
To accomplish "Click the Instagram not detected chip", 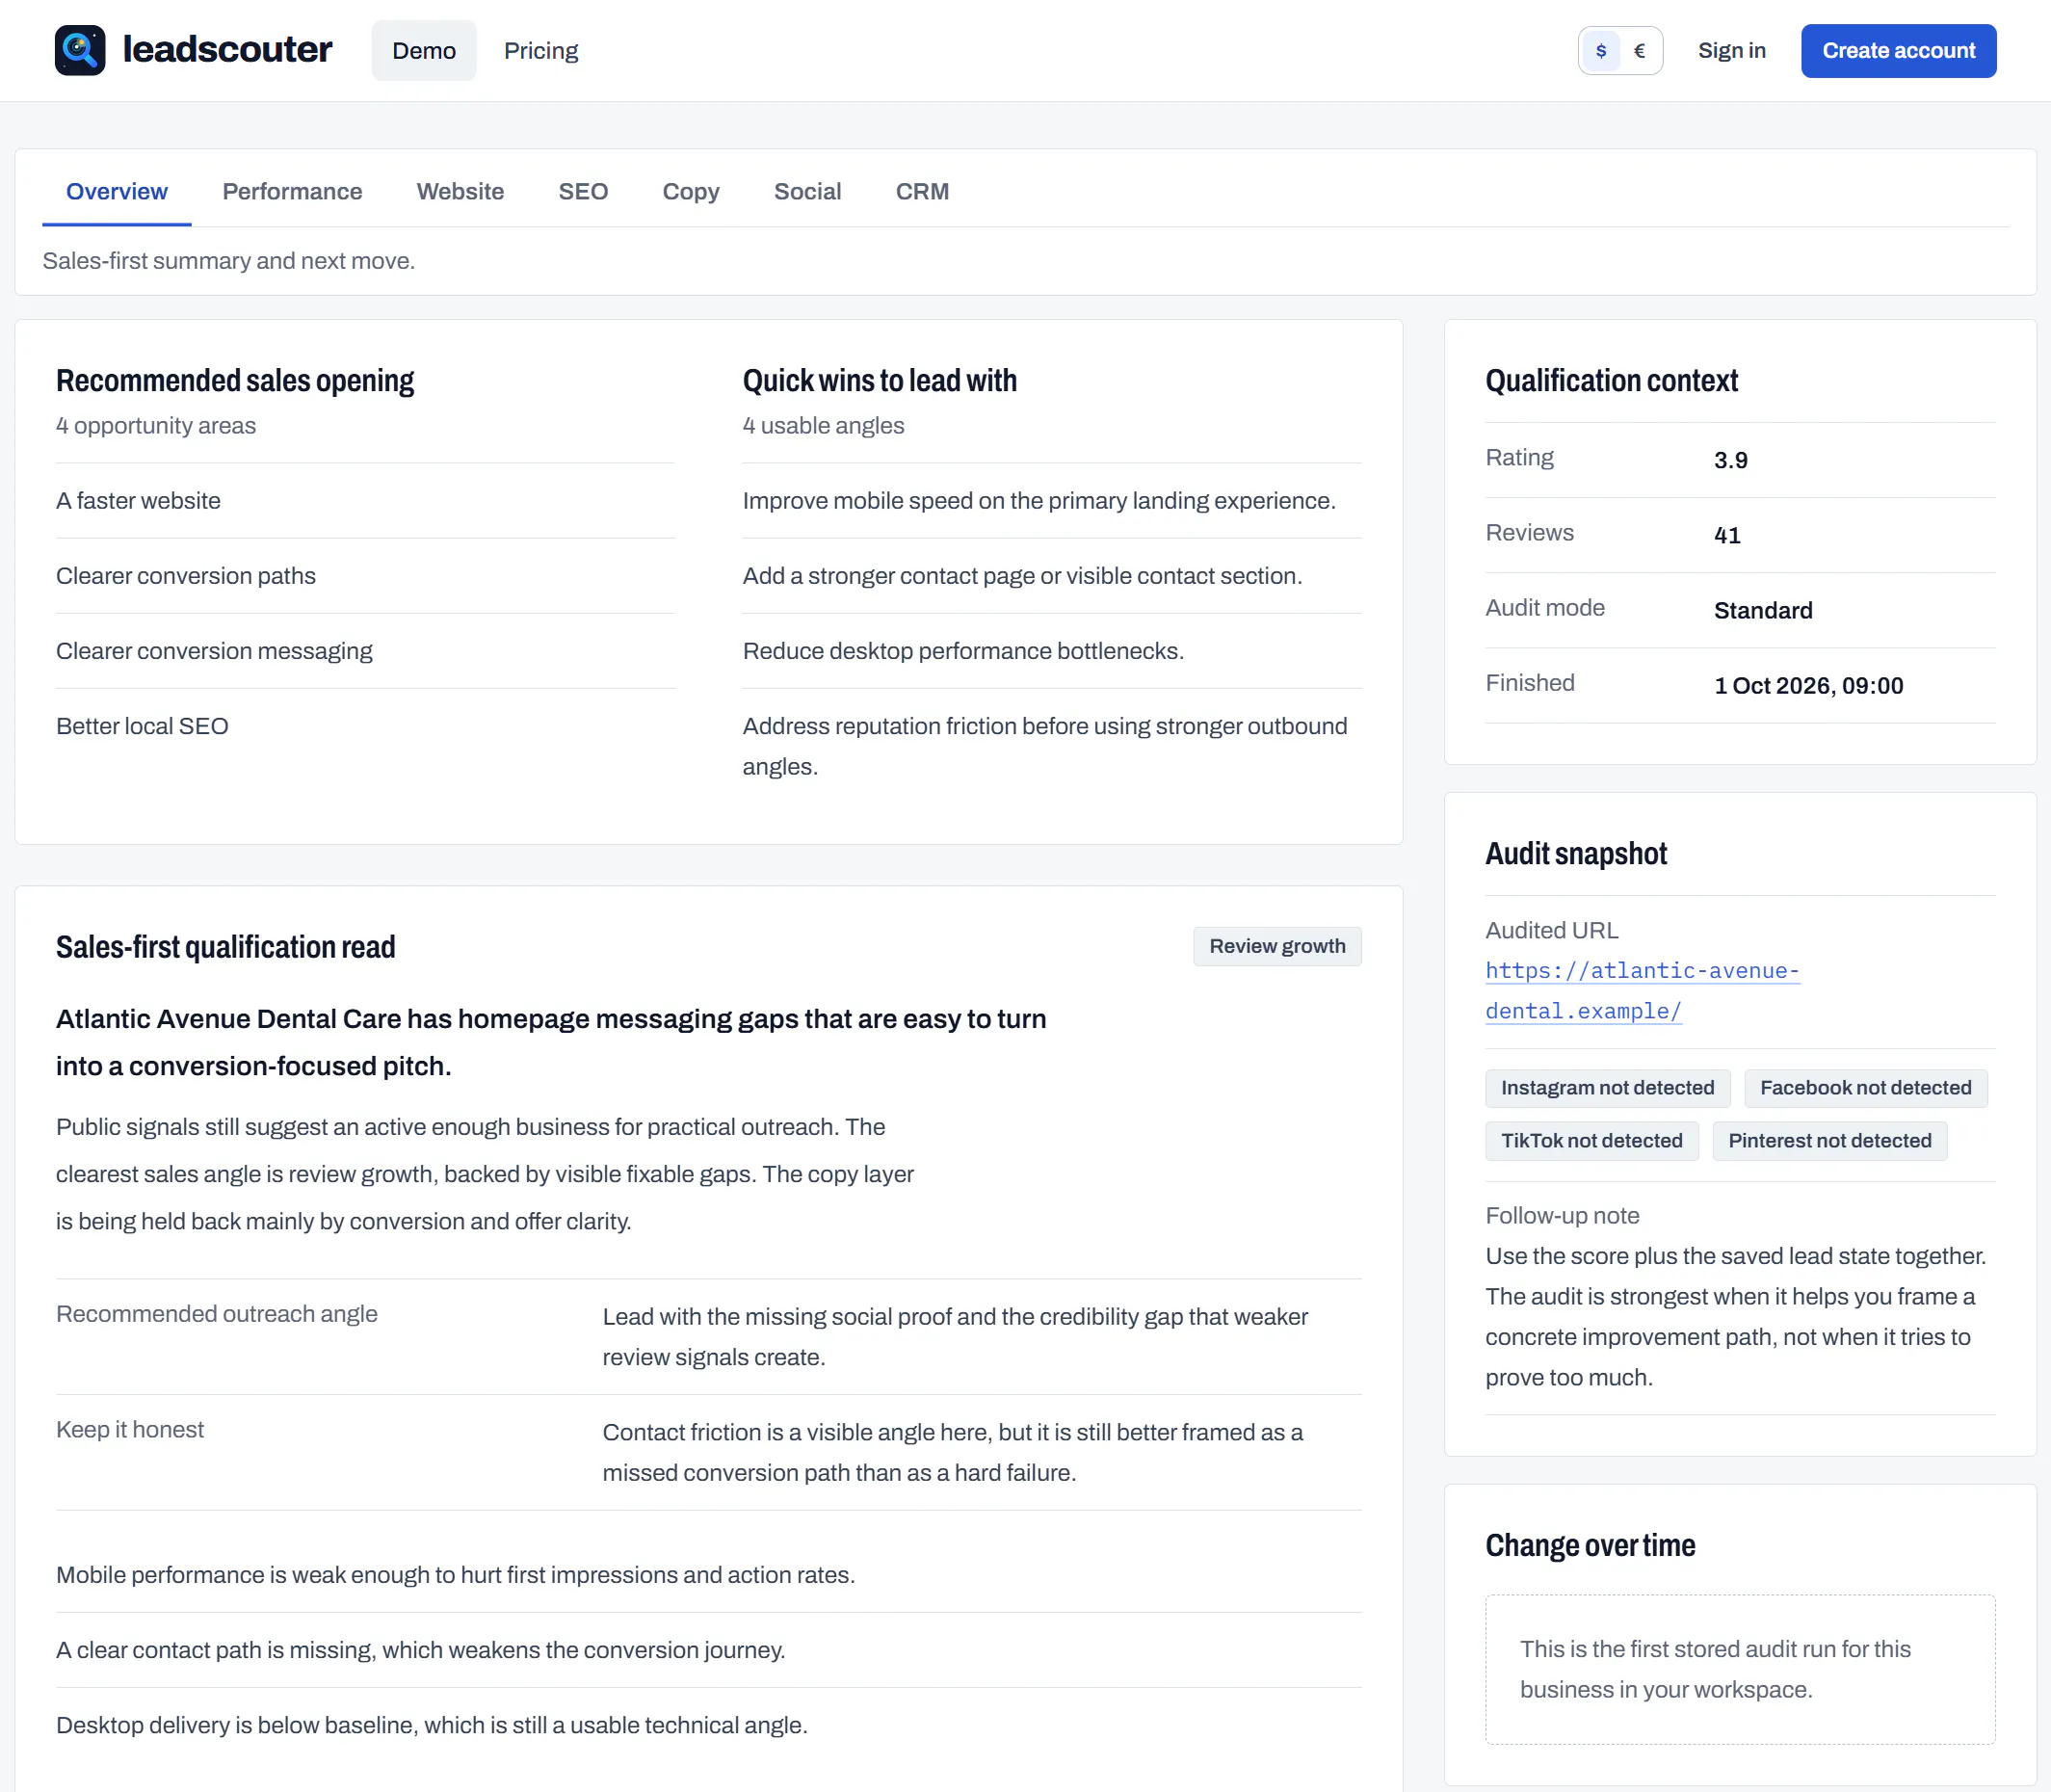I will (x=1607, y=1087).
